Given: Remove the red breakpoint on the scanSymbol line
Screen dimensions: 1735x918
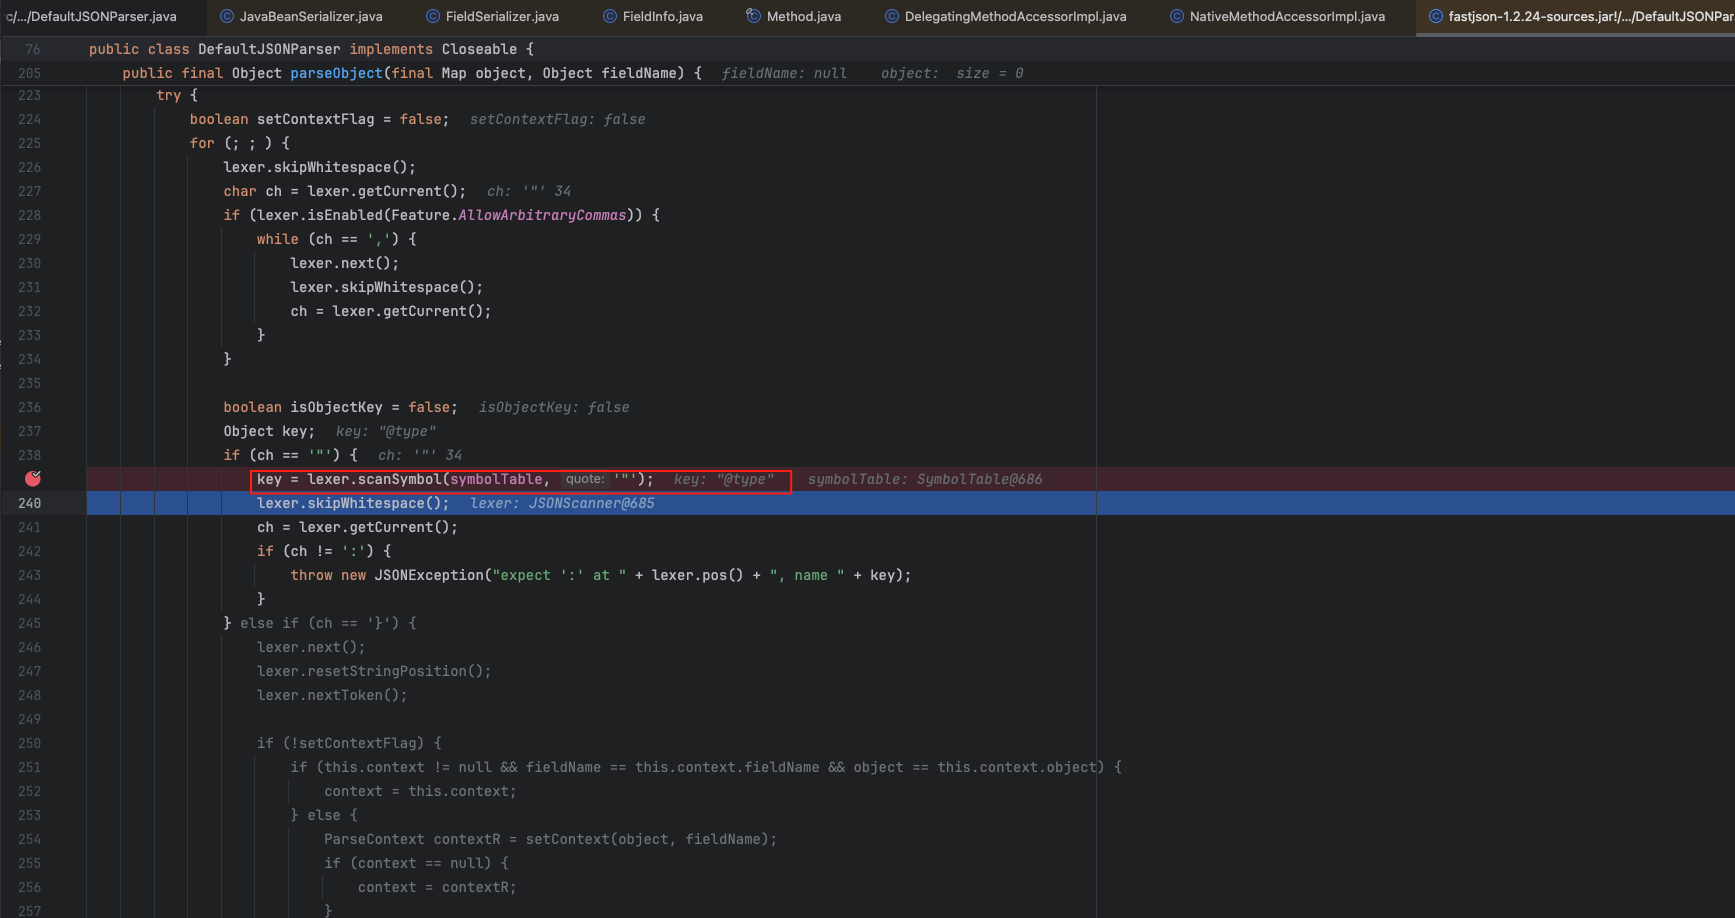Looking at the screenshot, I should (33, 479).
